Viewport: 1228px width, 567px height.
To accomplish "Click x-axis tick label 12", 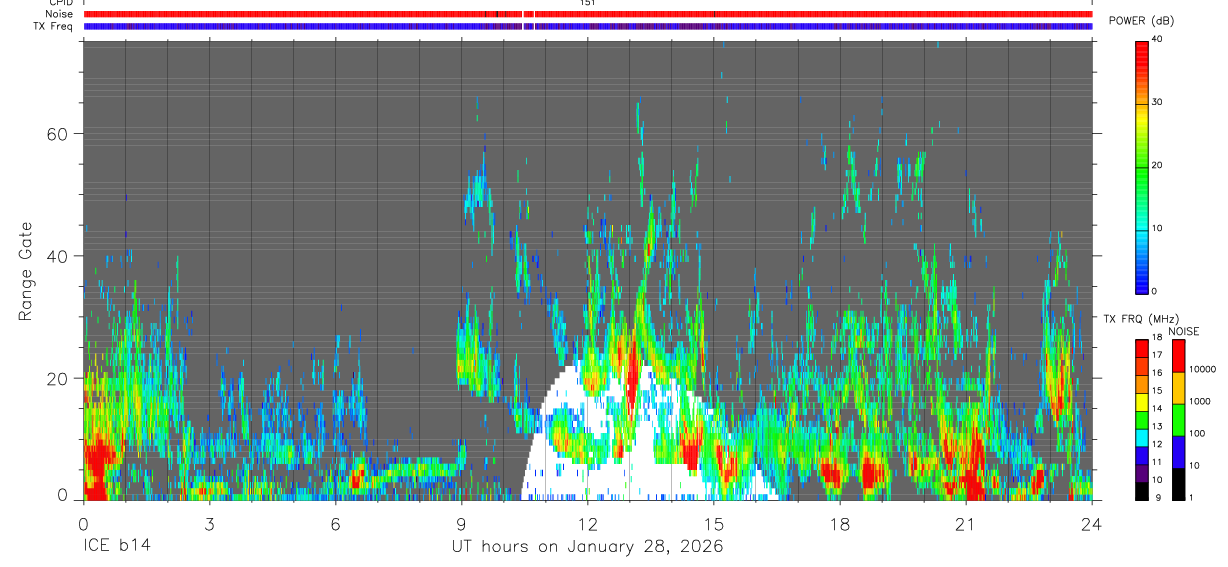I will 588,524.
